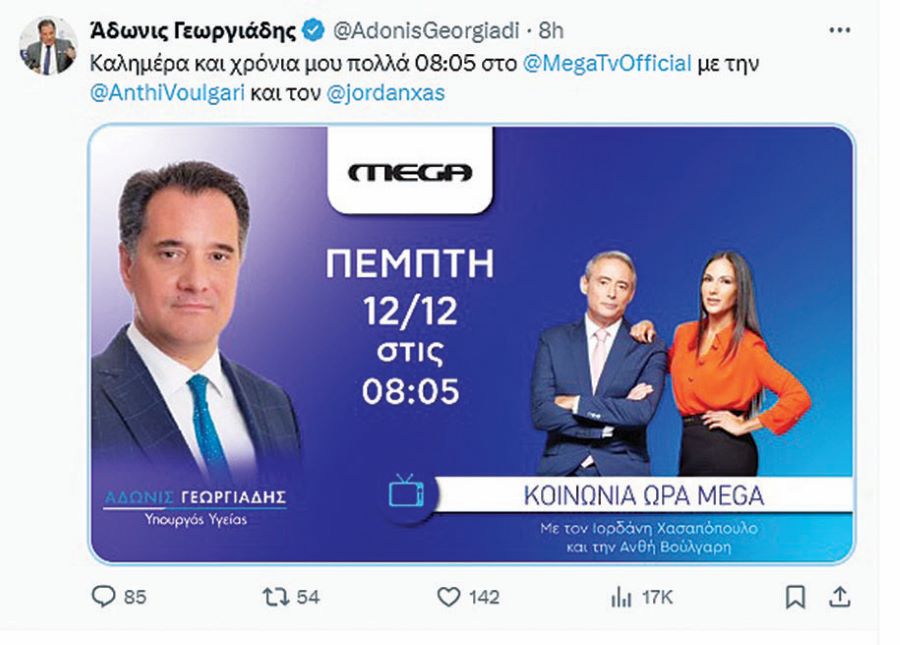Open Adonis Georgiadis profile avatar
The image size is (900, 645).
click(x=48, y=47)
